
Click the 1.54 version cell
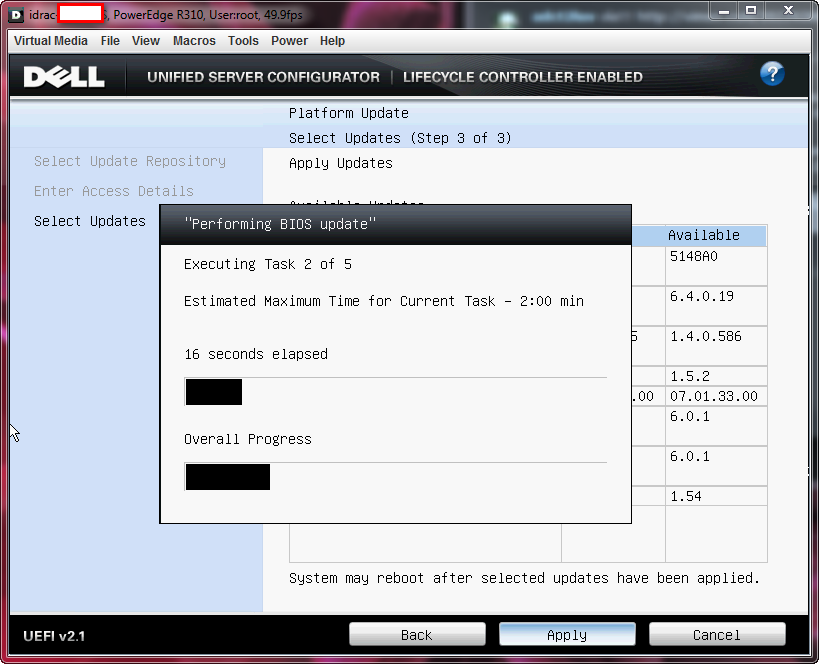(716, 496)
